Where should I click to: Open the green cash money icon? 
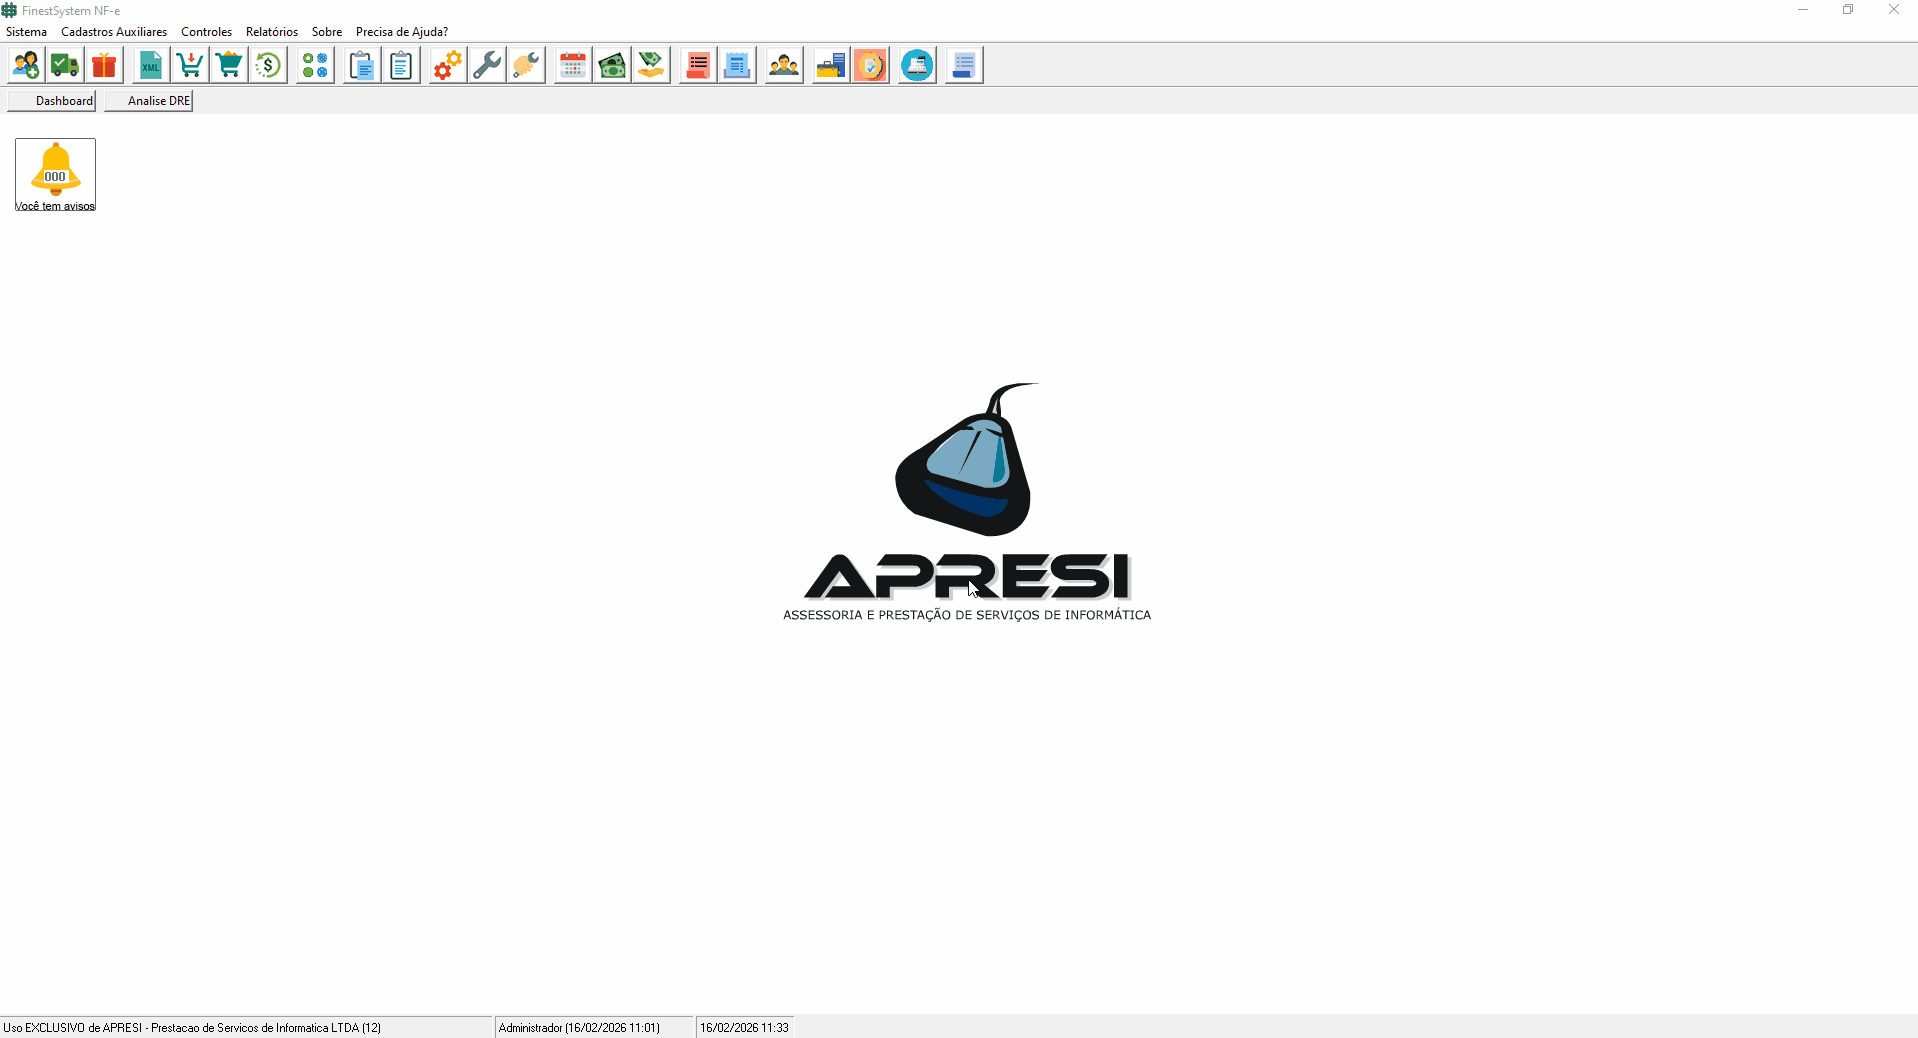coord(612,66)
